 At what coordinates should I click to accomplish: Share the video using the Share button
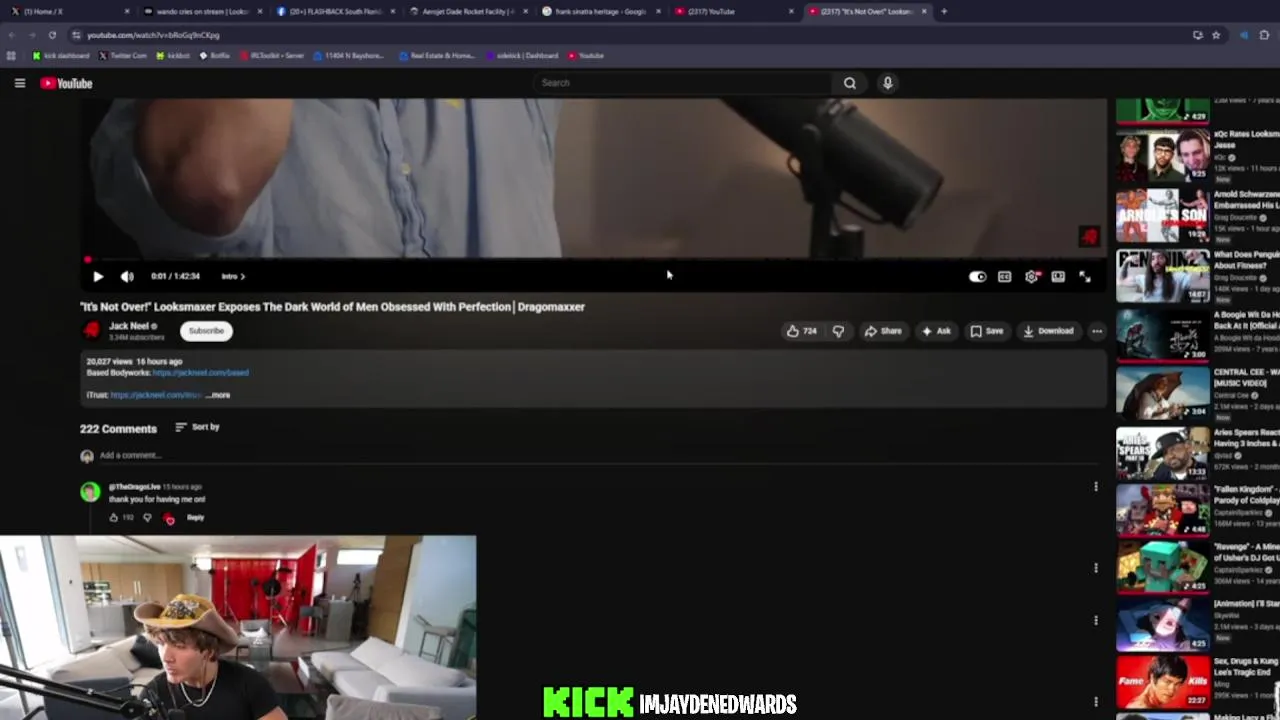[883, 331]
